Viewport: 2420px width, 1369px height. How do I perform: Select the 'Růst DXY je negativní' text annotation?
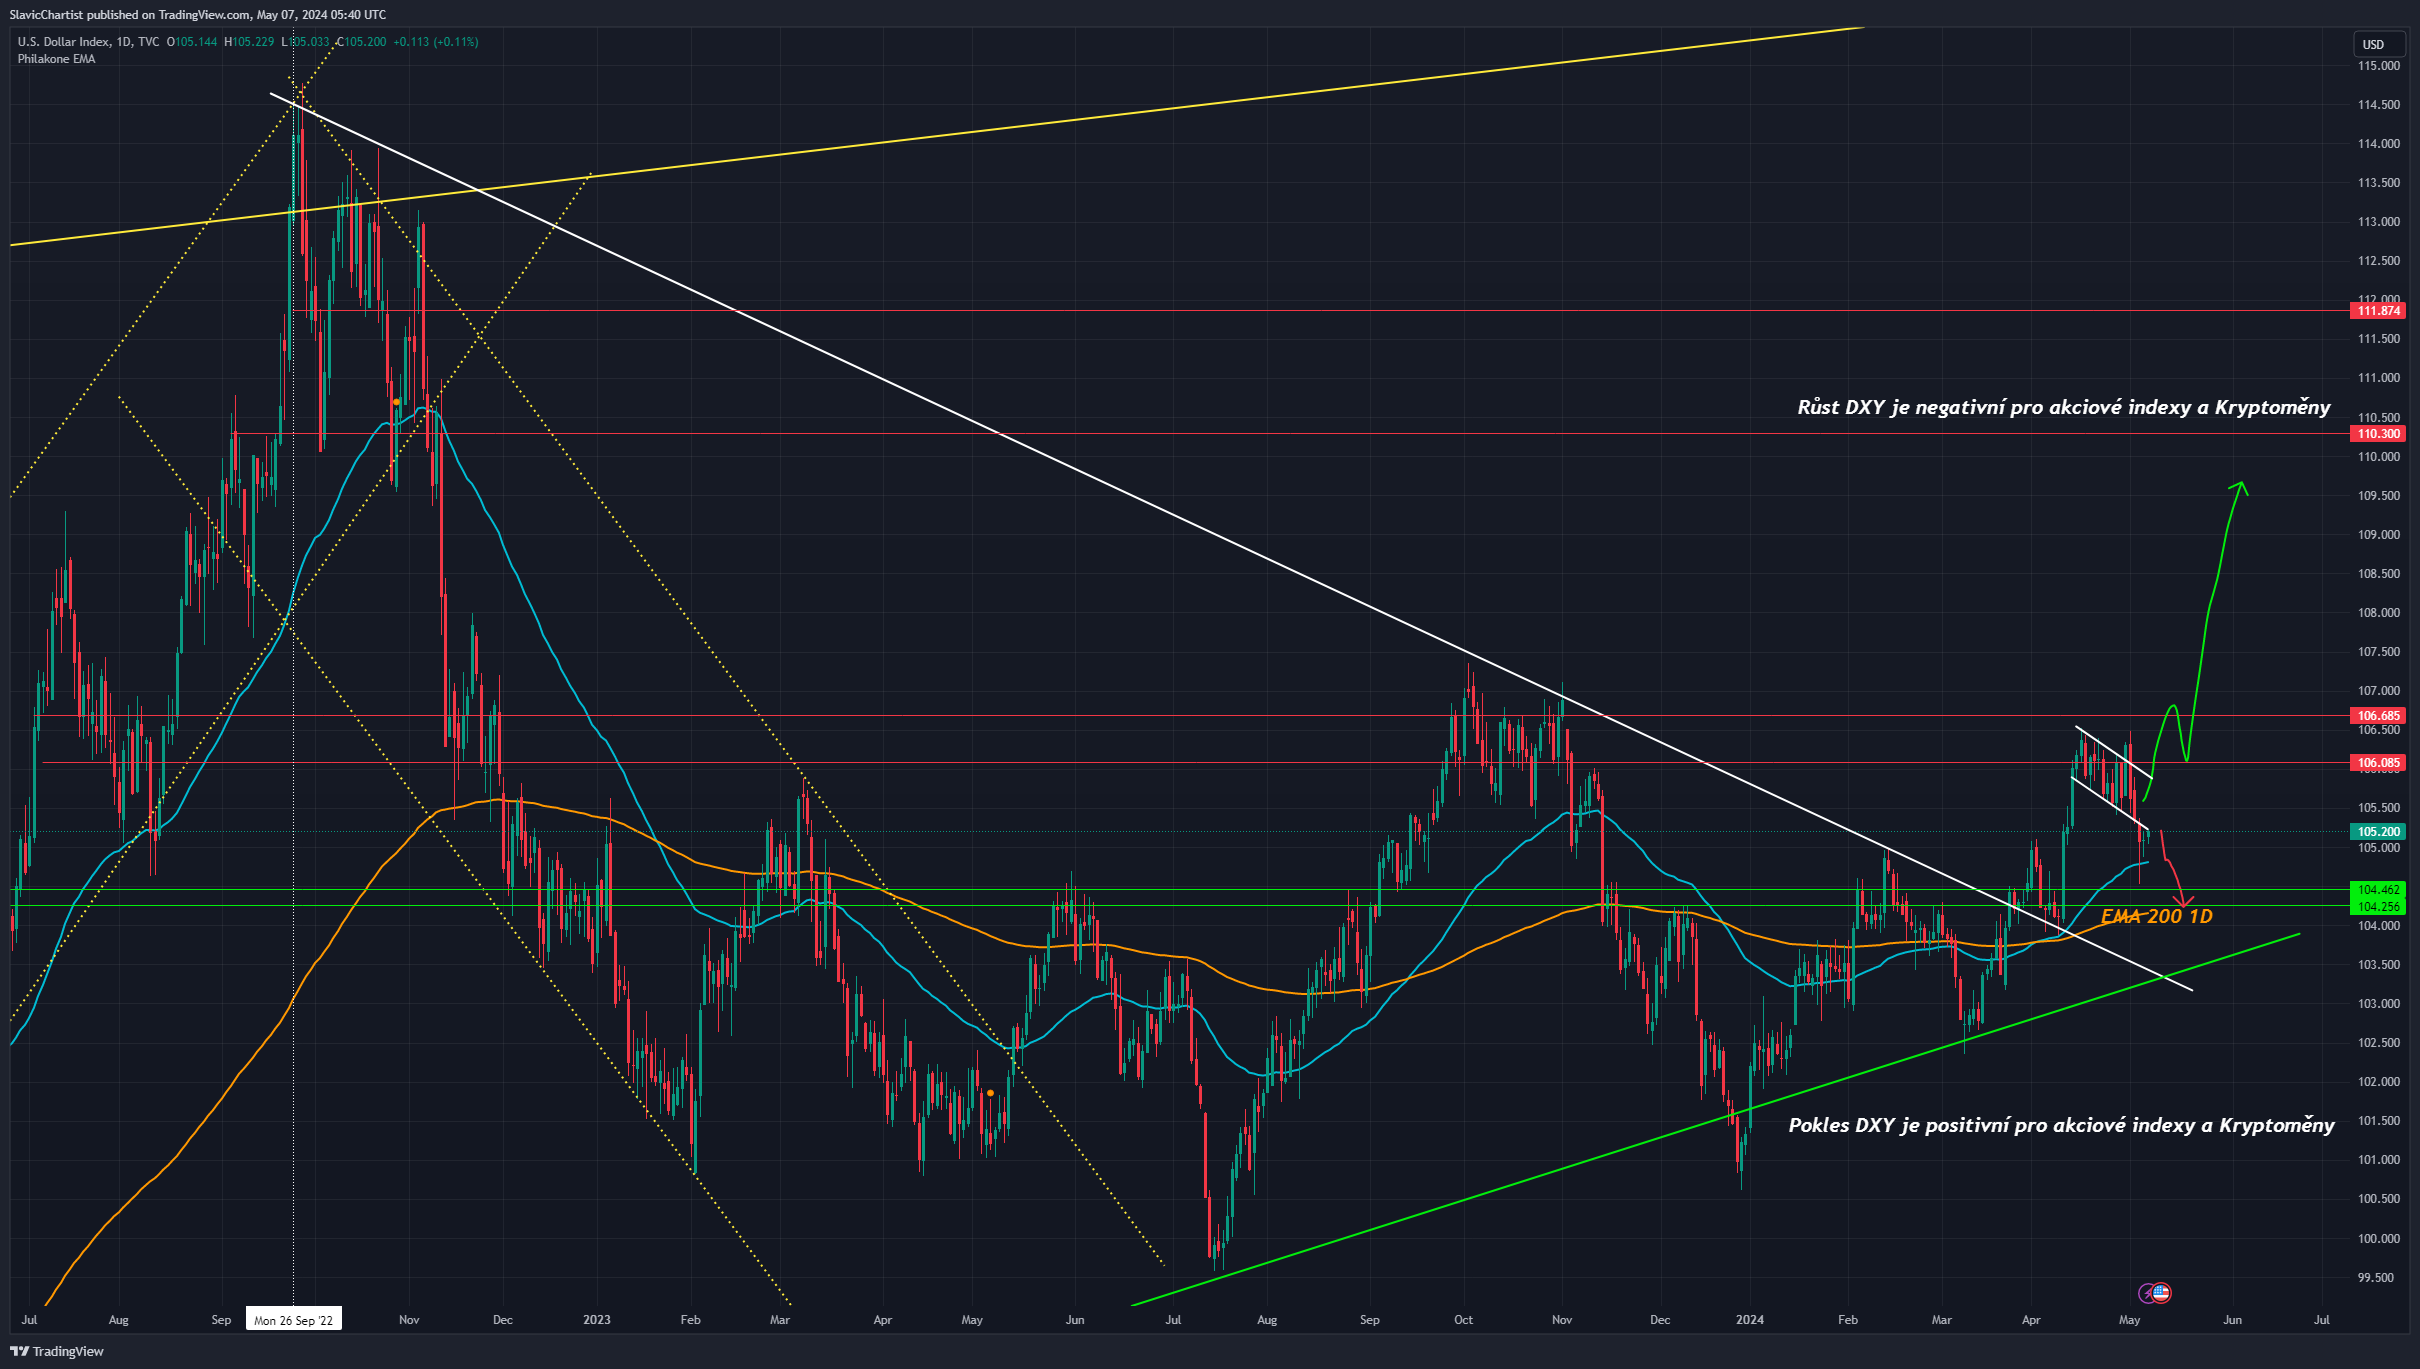(x=2064, y=407)
